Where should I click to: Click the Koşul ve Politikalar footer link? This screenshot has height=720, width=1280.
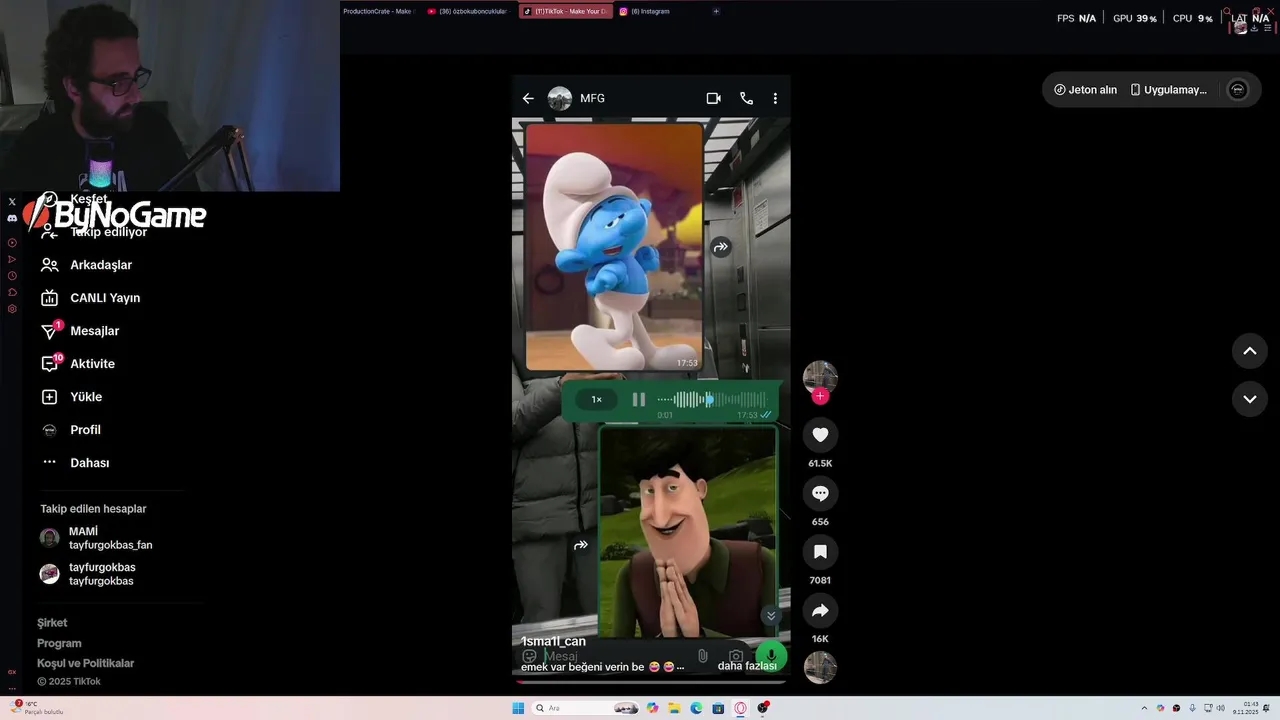coord(85,663)
